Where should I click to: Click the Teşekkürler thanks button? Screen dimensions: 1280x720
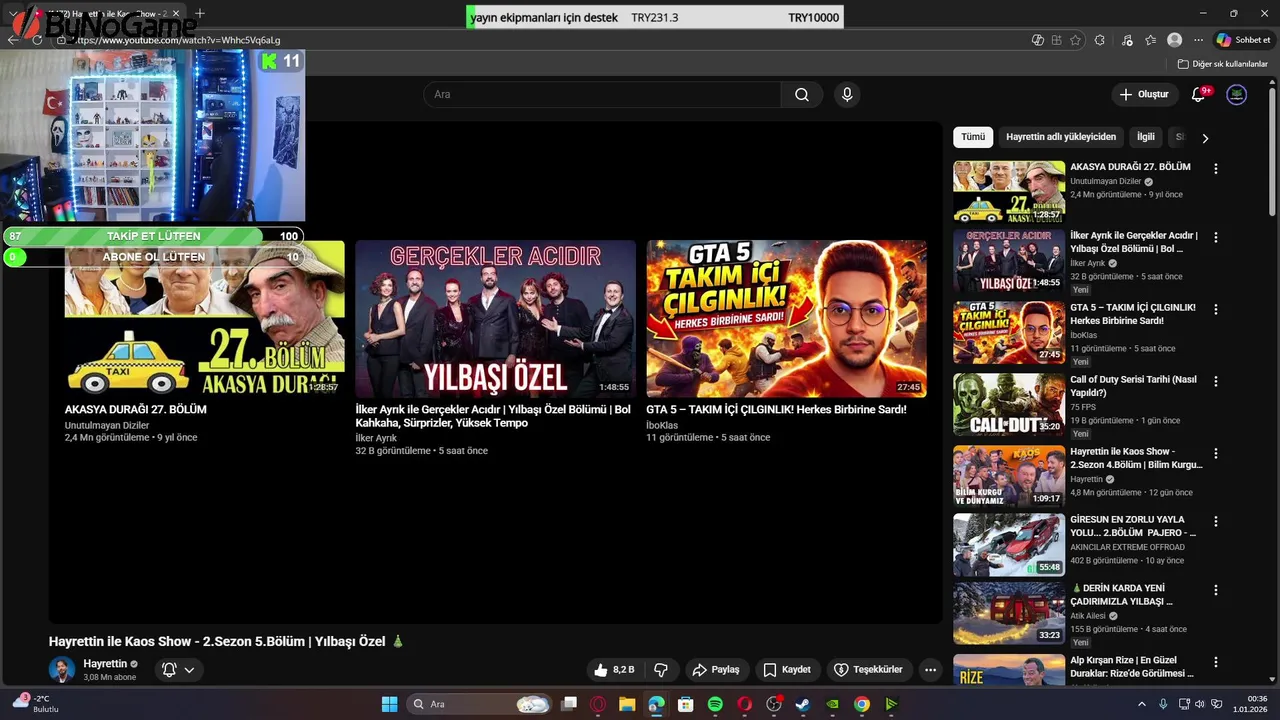click(869, 670)
